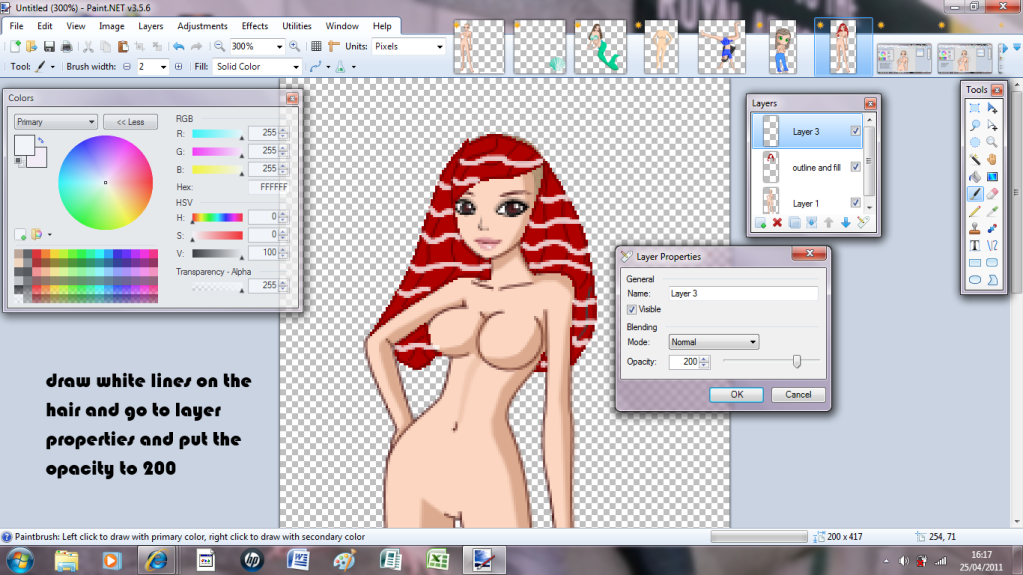Click OK in Layer Properties dialog
Image resolution: width=1023 pixels, height=575 pixels.
tap(737, 395)
